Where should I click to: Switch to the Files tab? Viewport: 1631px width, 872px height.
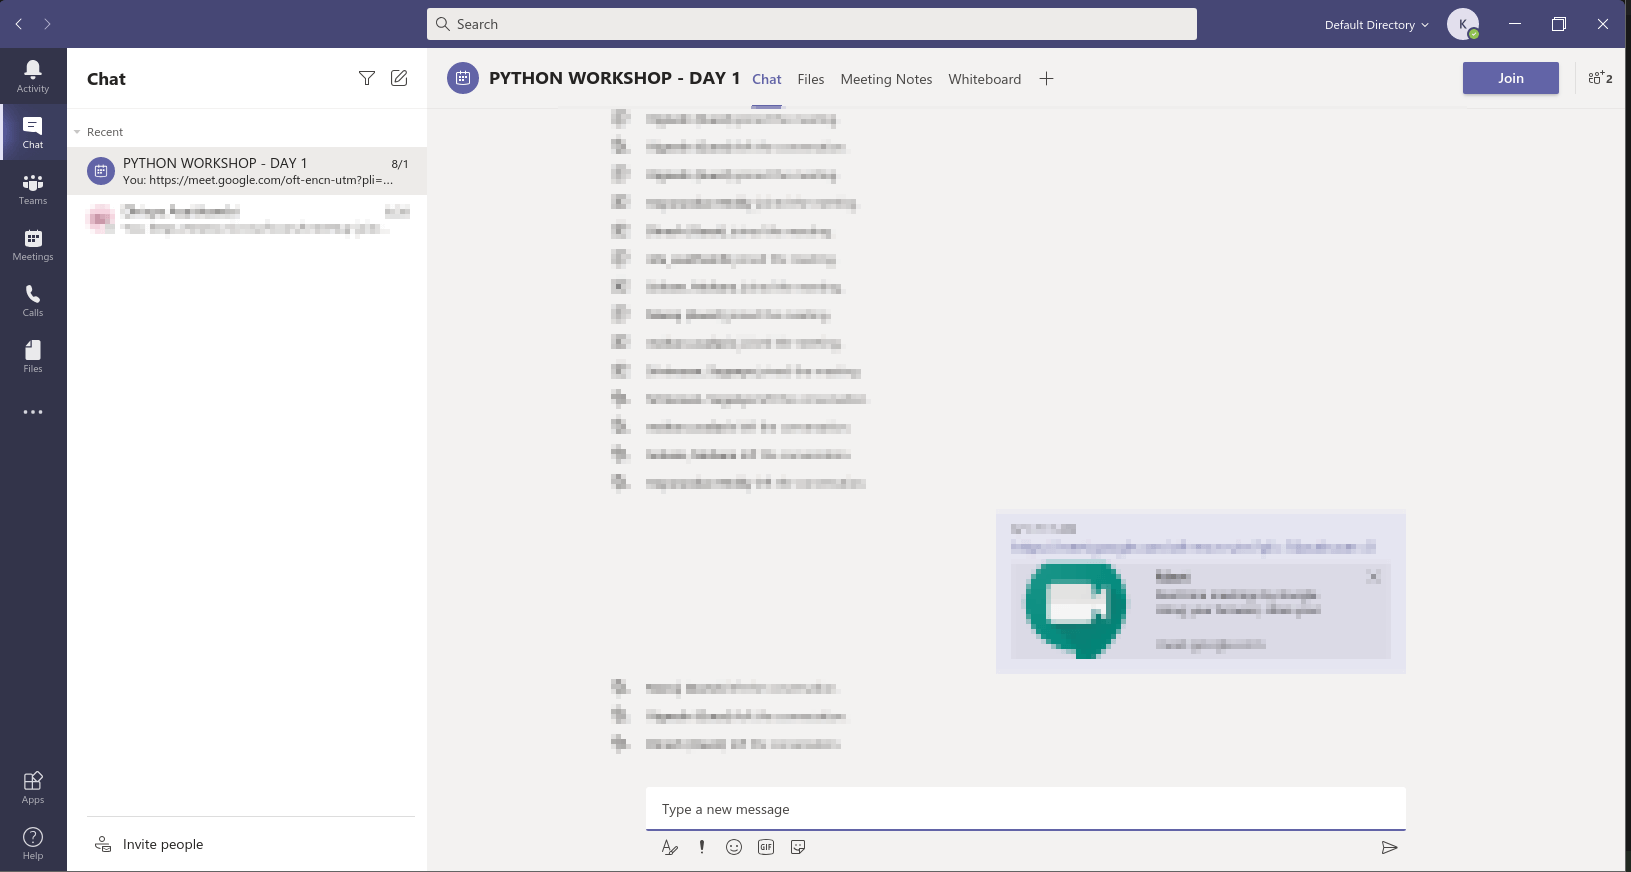coord(811,79)
